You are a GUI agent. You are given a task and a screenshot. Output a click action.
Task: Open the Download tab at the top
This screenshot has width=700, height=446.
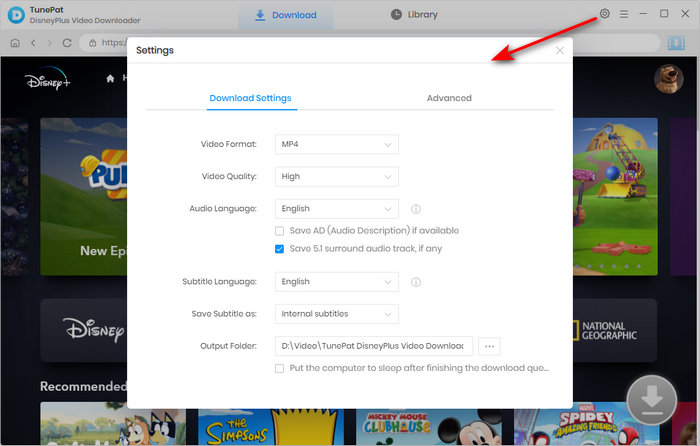click(x=285, y=15)
